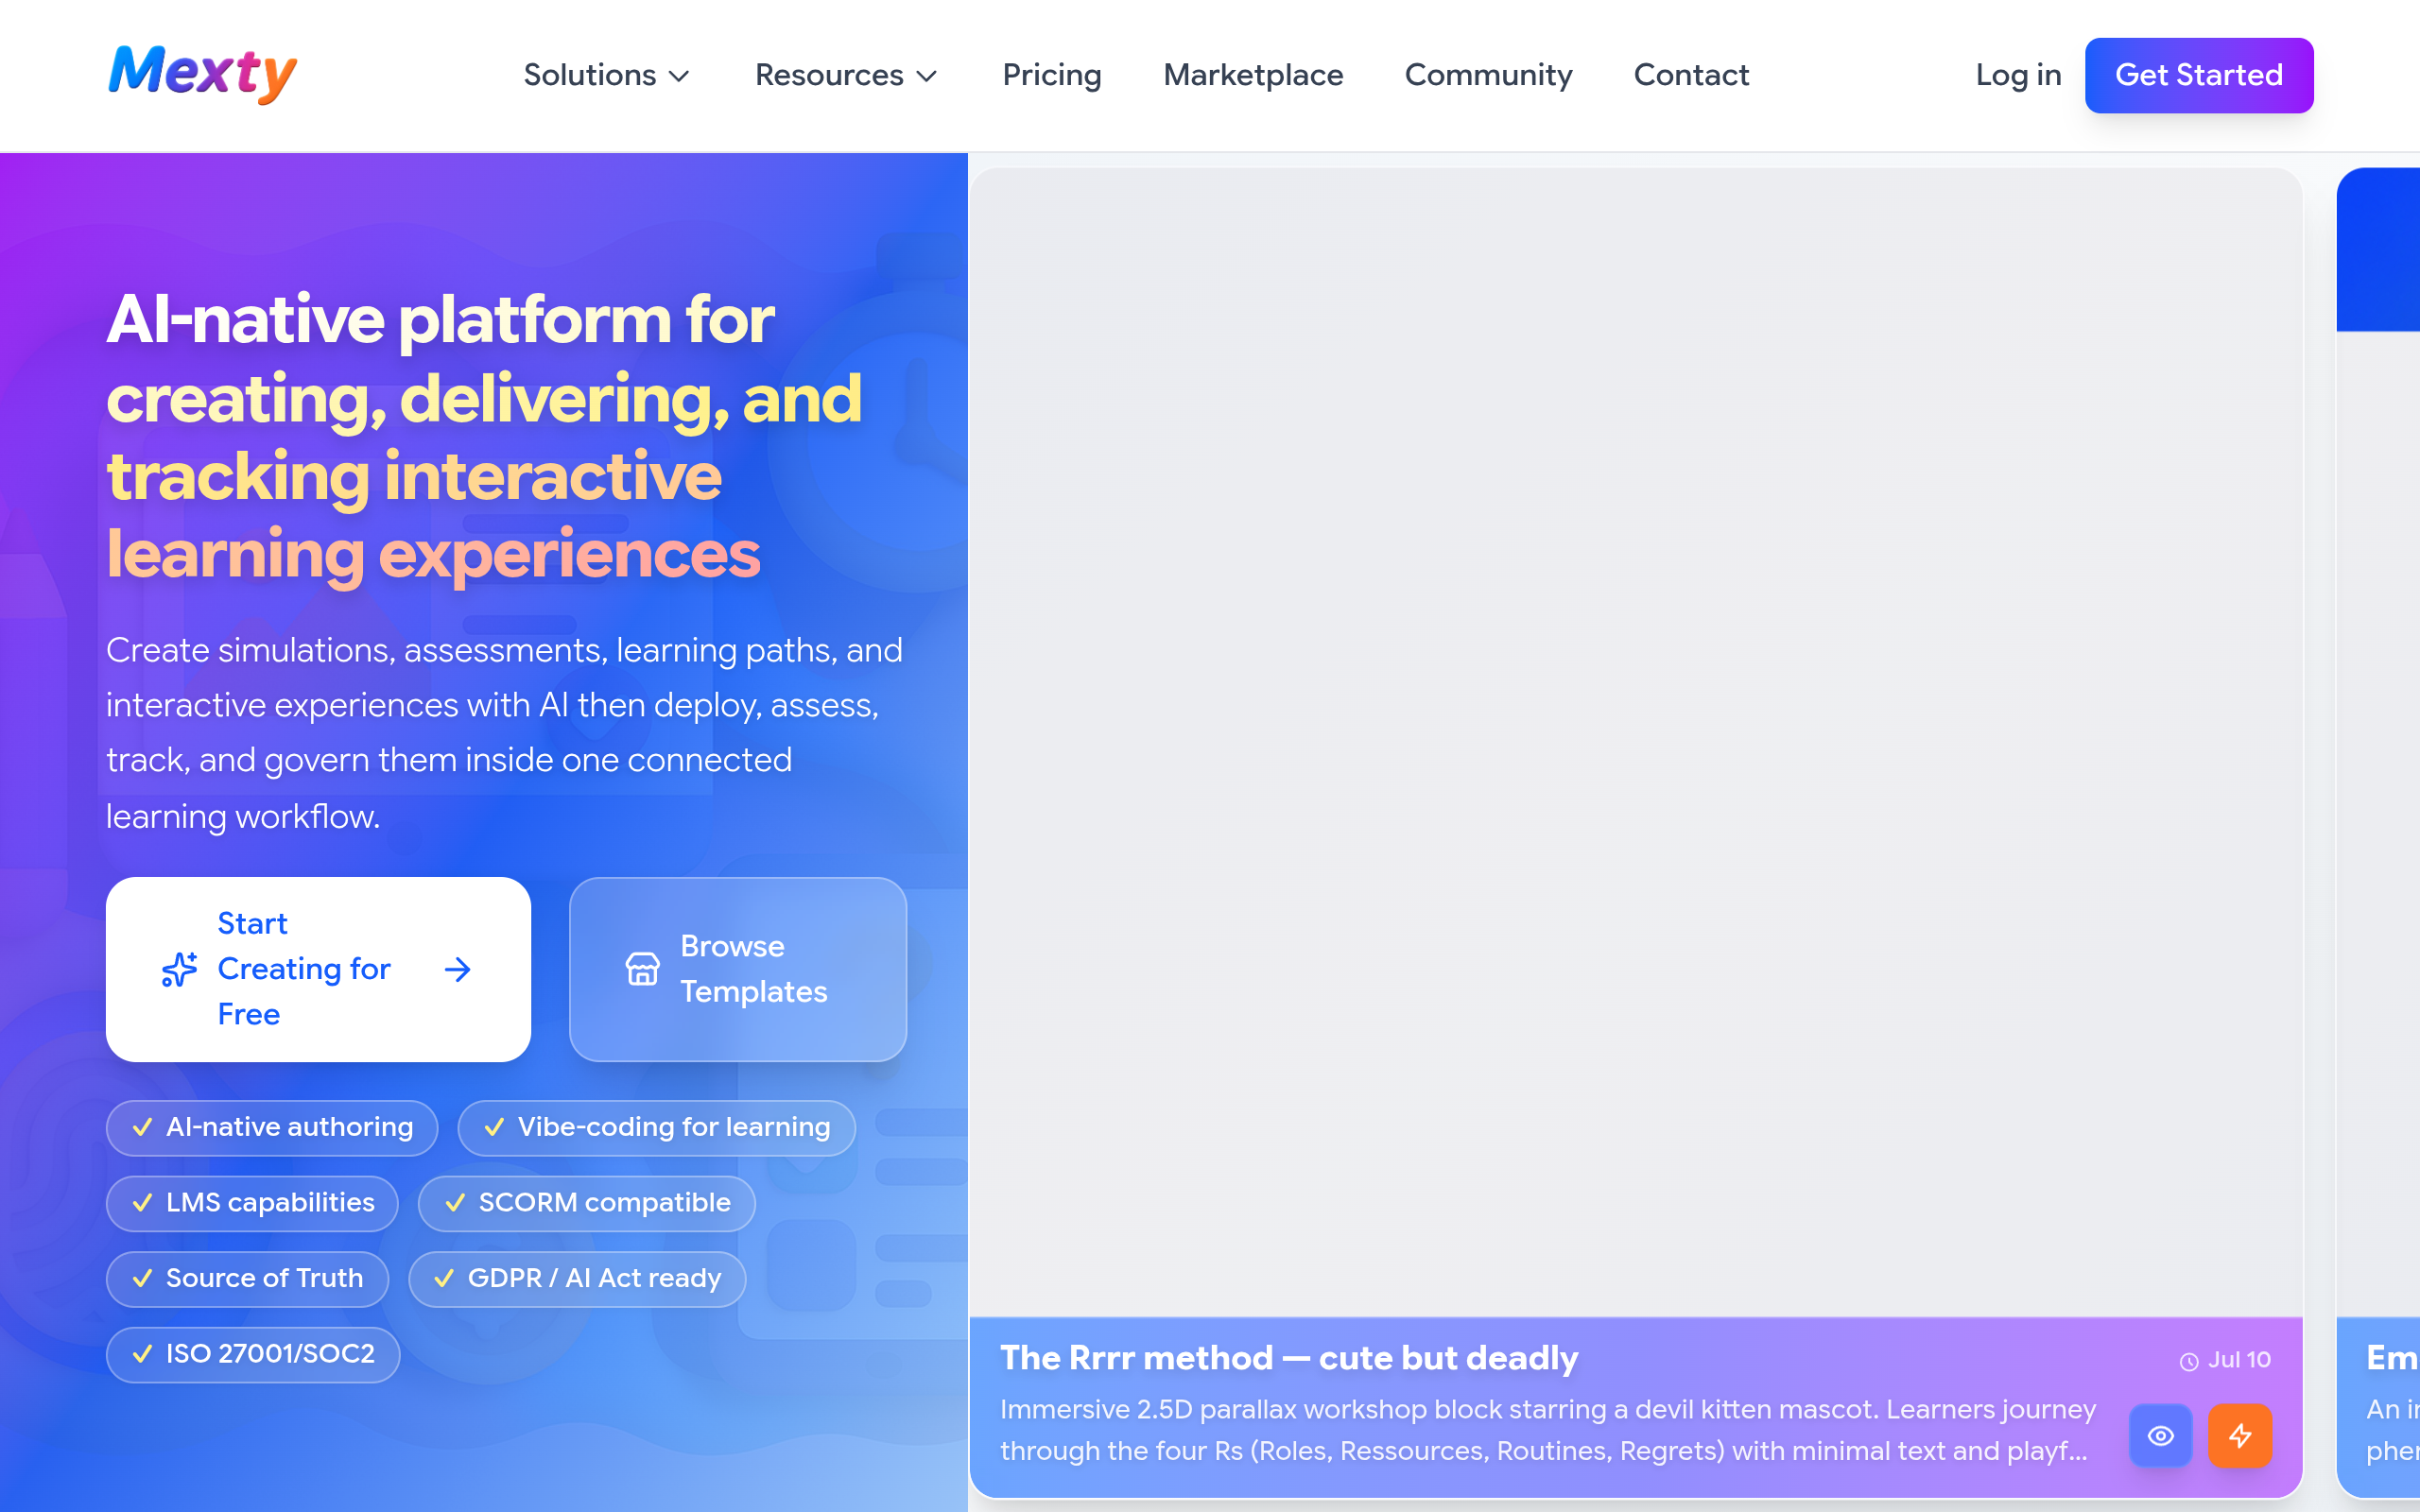
Task: Click Start Creating for Free button
Action: coord(318,969)
